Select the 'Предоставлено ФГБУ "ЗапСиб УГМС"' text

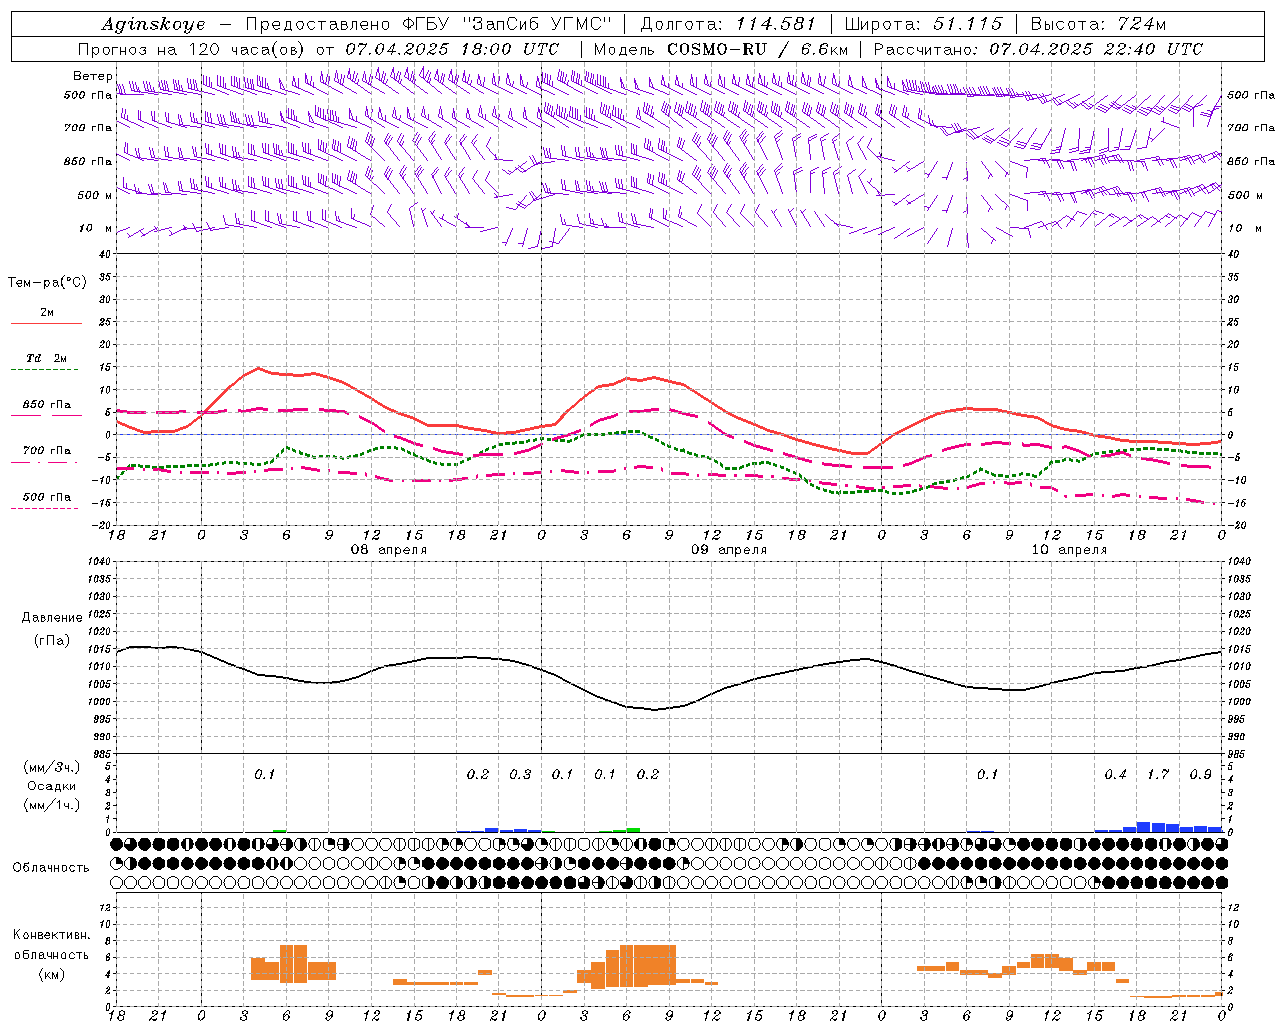[x=428, y=24]
